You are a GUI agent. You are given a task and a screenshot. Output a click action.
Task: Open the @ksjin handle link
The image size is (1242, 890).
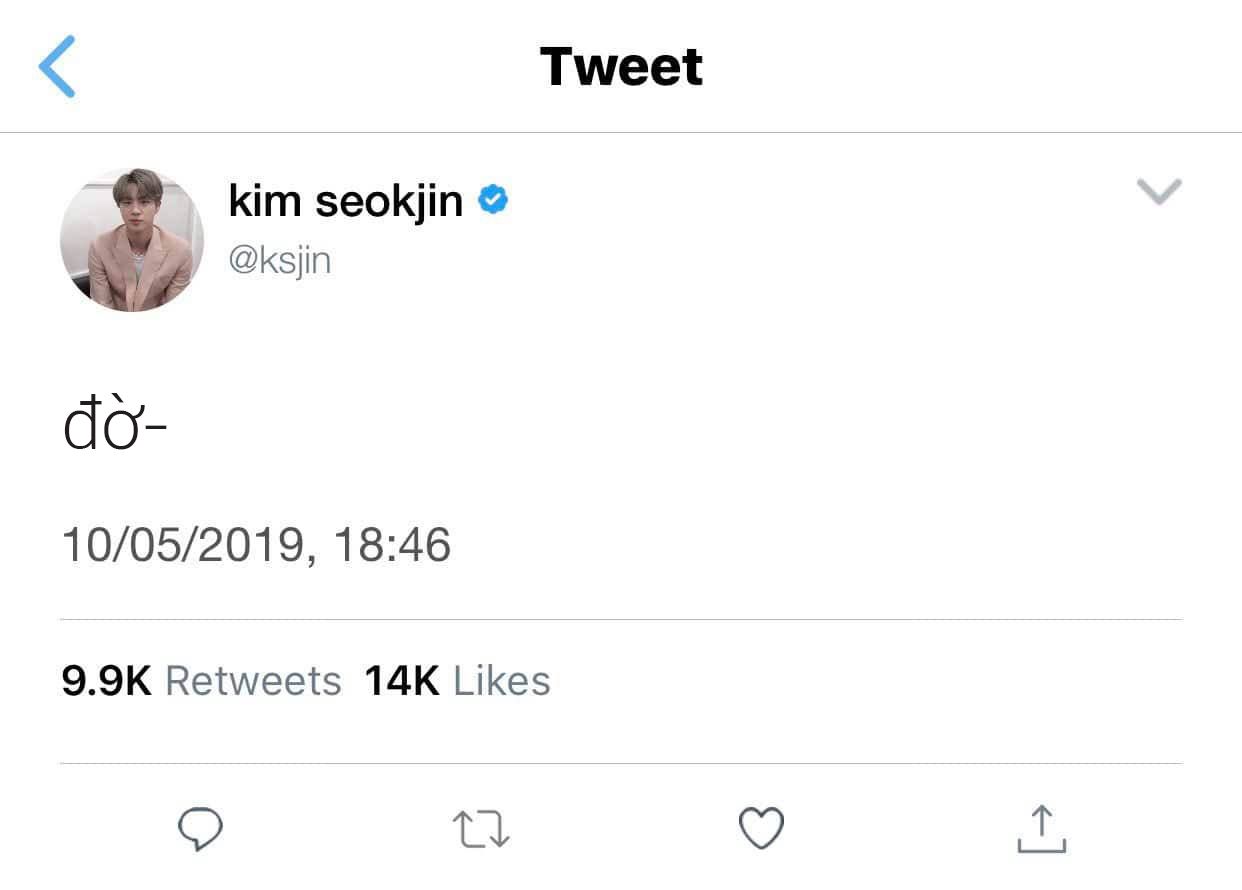280,261
